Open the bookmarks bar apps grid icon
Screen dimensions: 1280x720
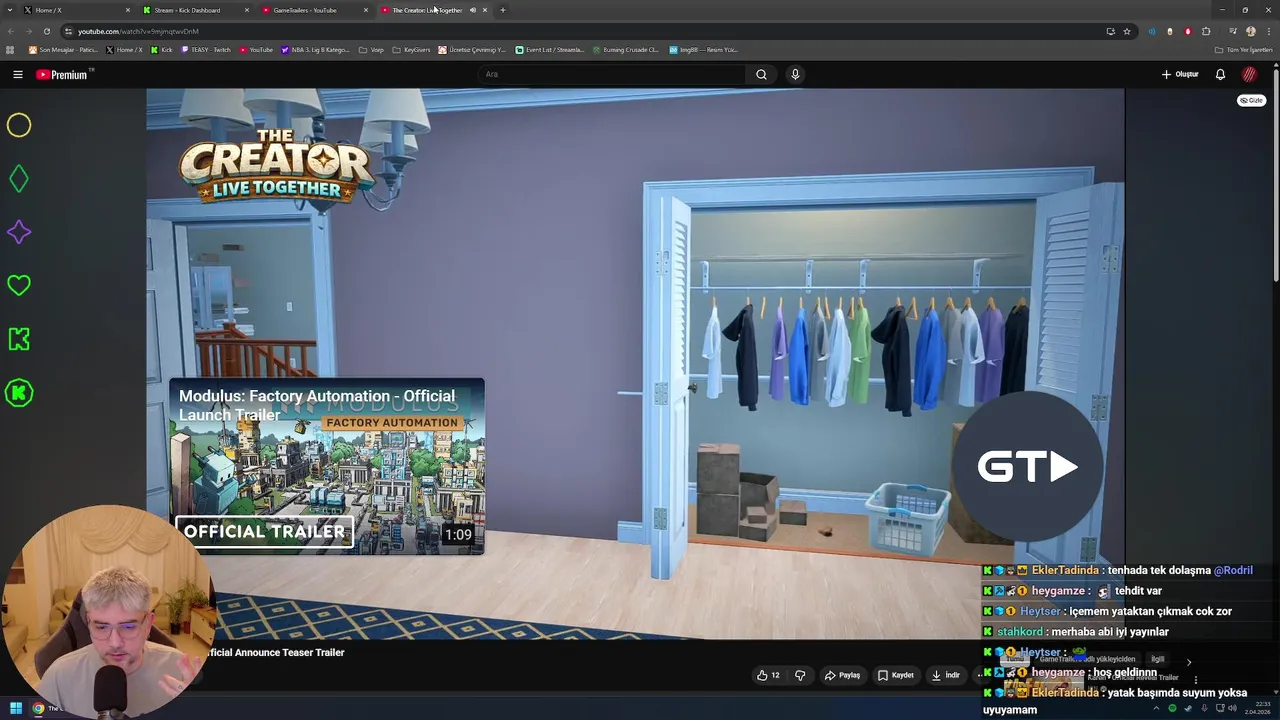[10, 49]
